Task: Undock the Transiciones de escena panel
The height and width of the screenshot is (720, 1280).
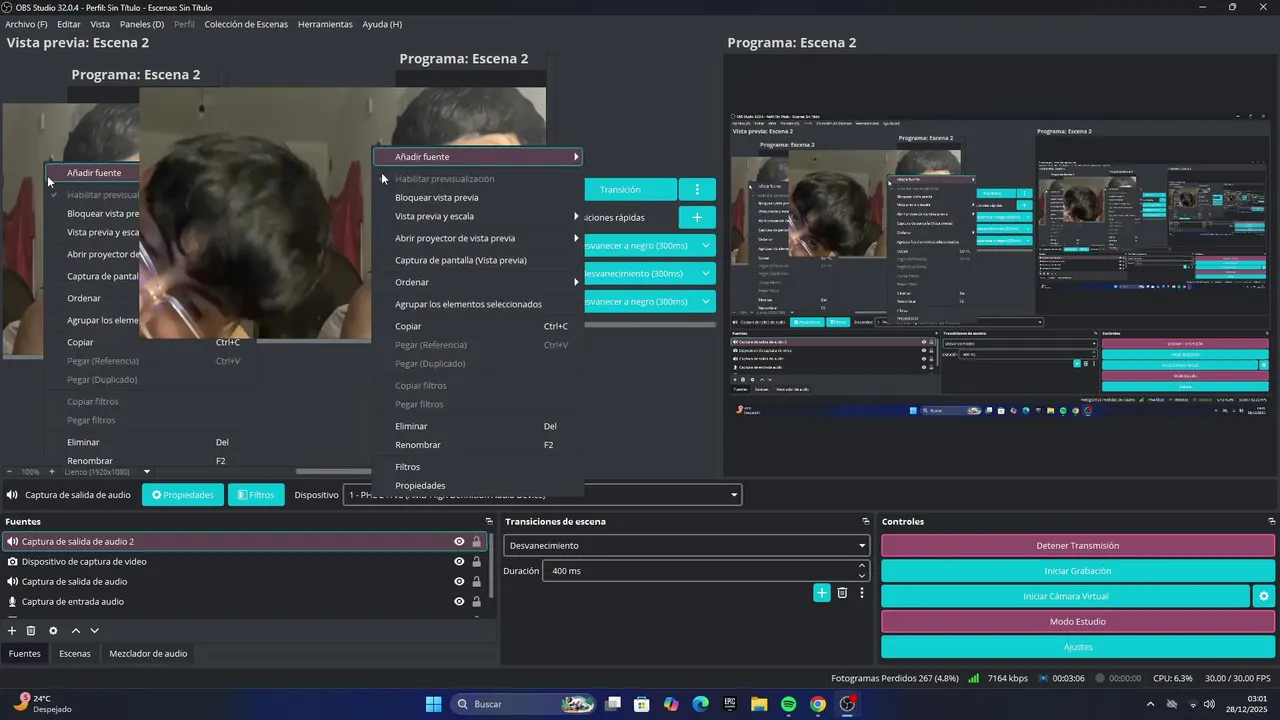Action: point(866,522)
